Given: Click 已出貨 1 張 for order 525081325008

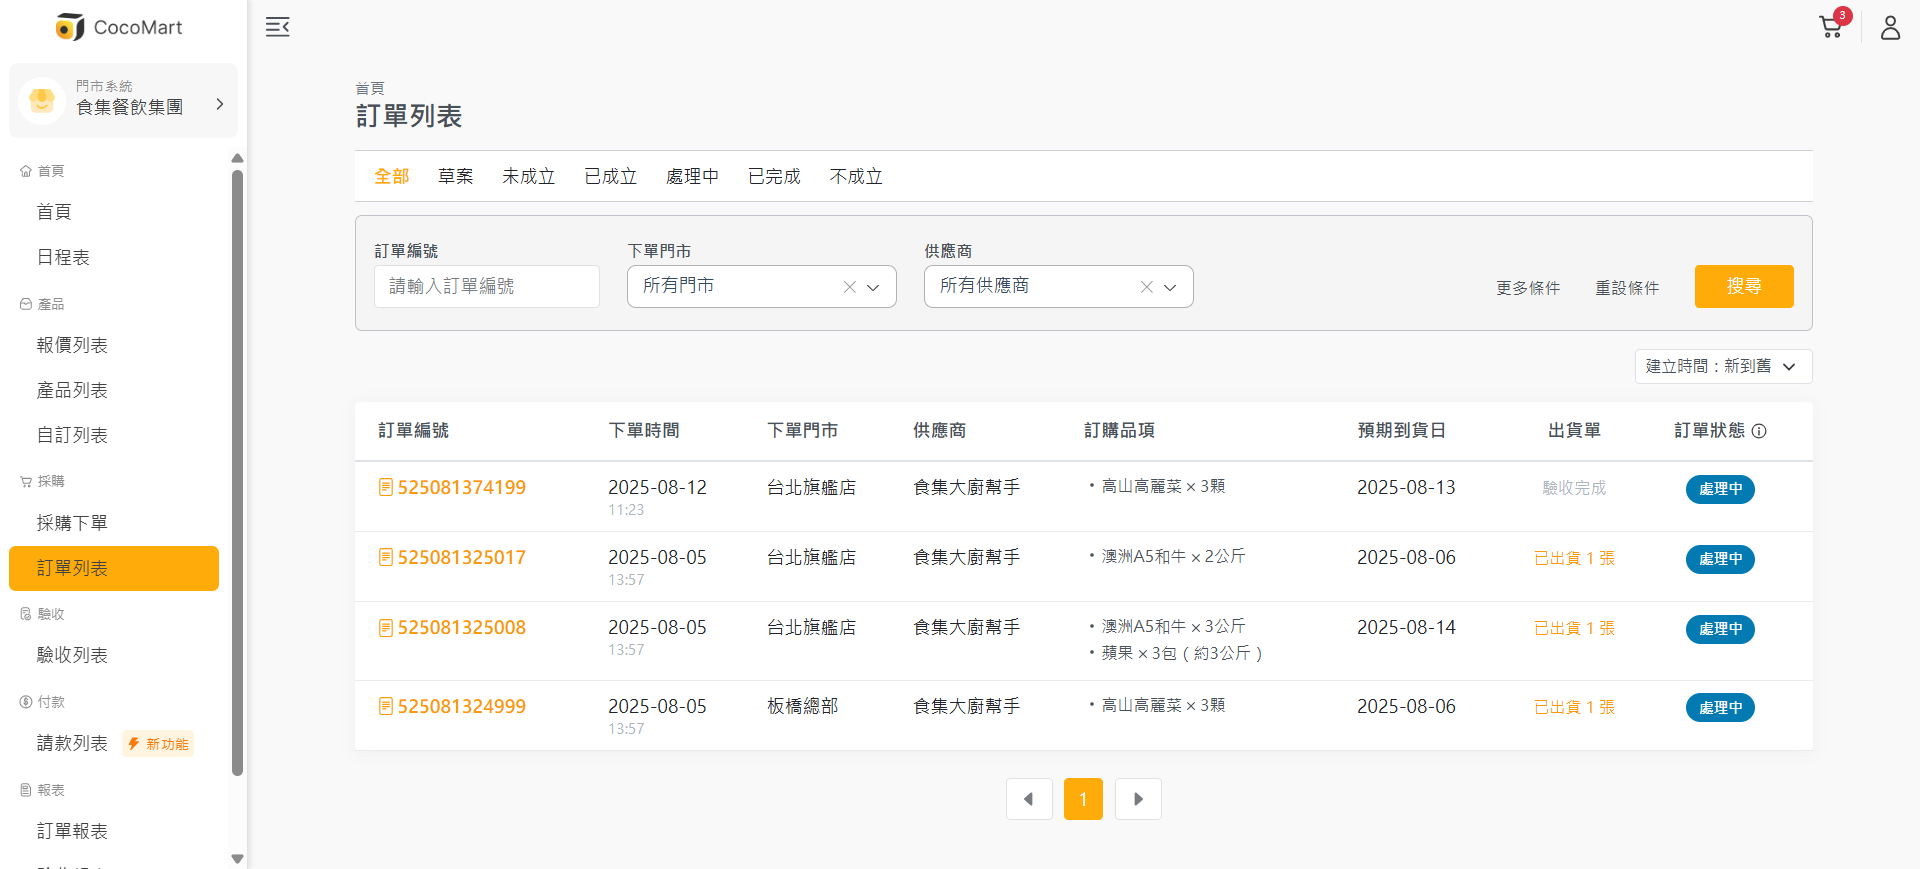Looking at the screenshot, I should tap(1574, 628).
